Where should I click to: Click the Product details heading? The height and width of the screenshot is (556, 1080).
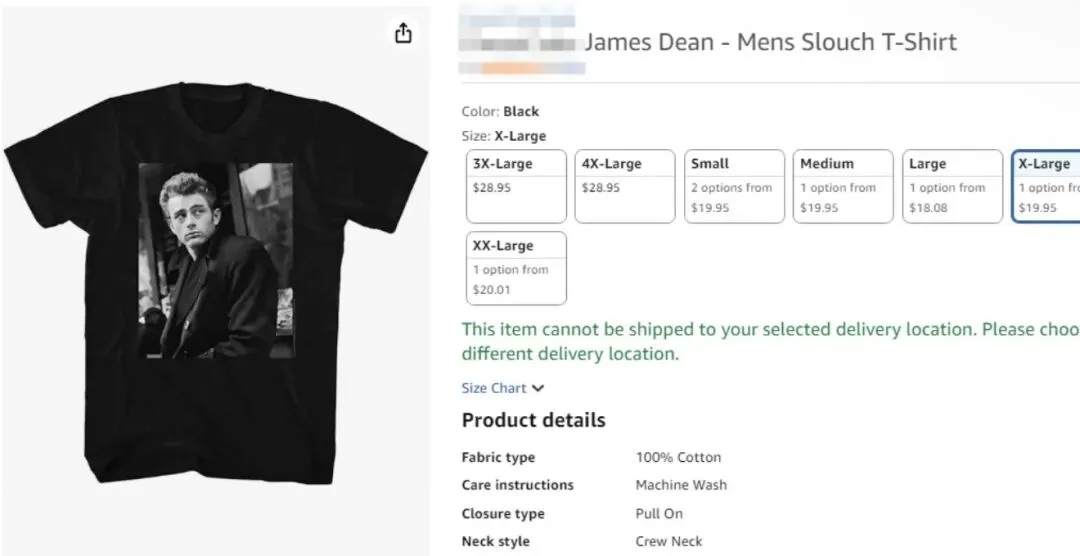(533, 420)
